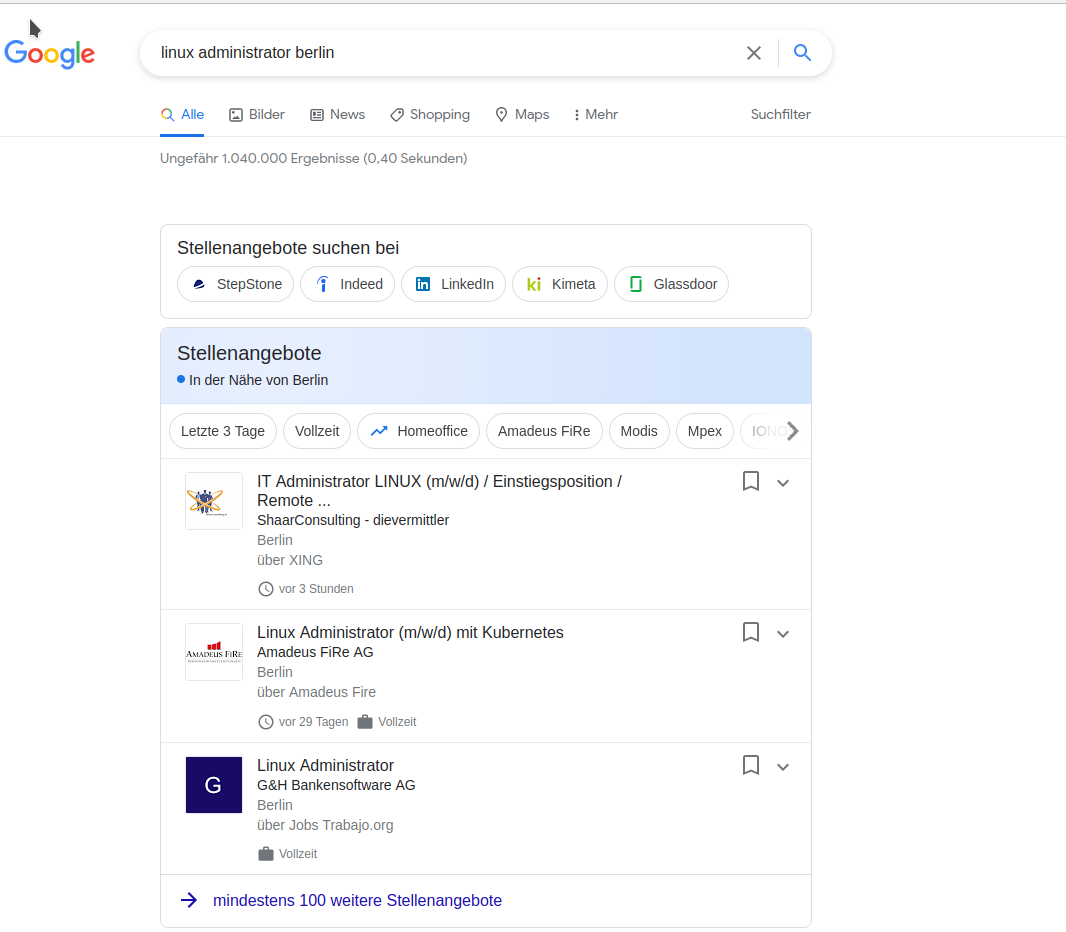The width and height of the screenshot is (1066, 932).
Task: Show more filter chips with arrow
Action: pyautogui.click(x=793, y=431)
